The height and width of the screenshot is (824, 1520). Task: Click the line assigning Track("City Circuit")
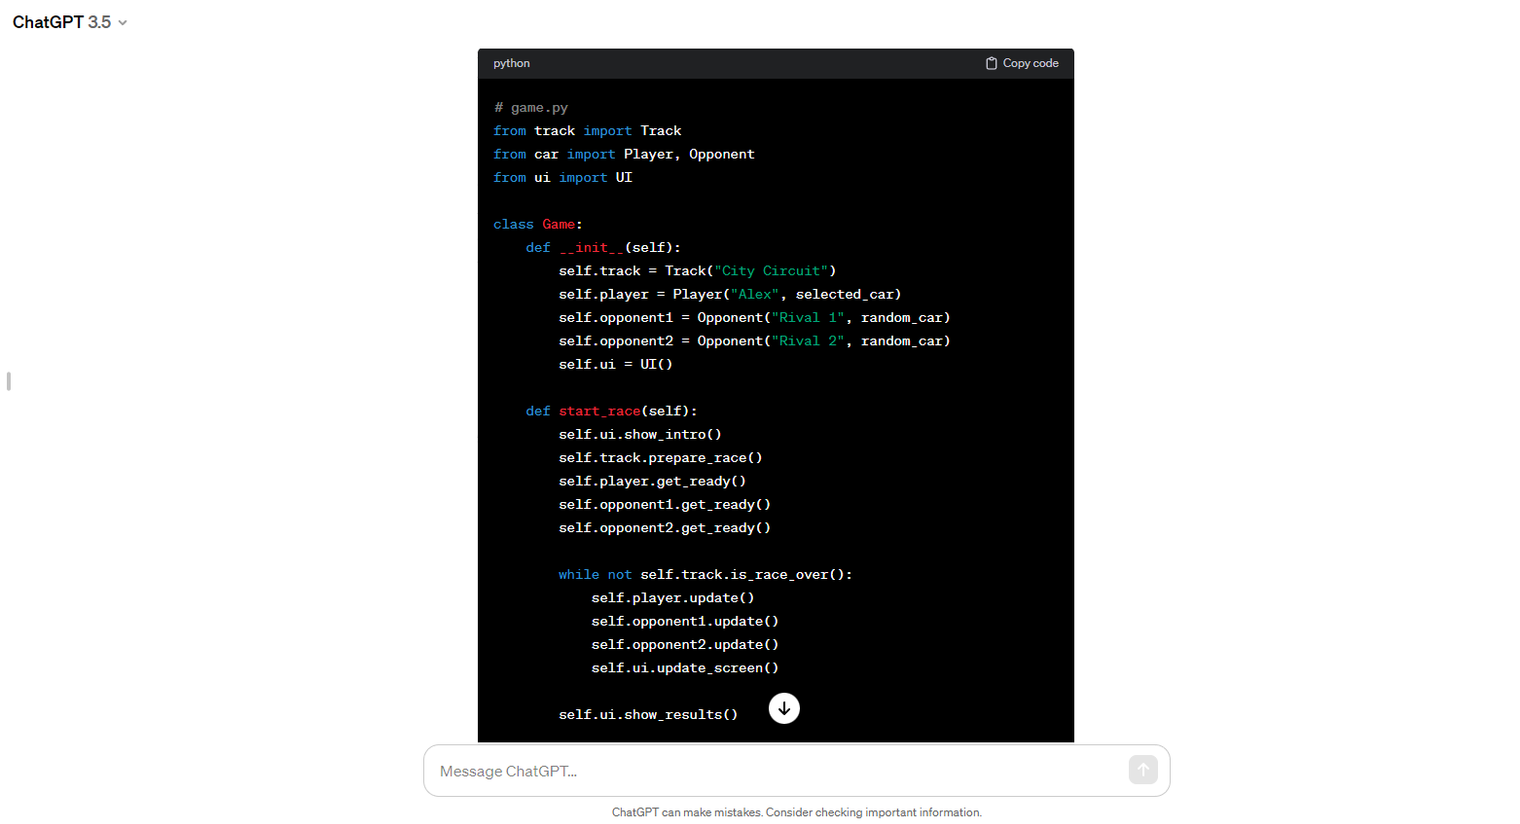click(697, 271)
